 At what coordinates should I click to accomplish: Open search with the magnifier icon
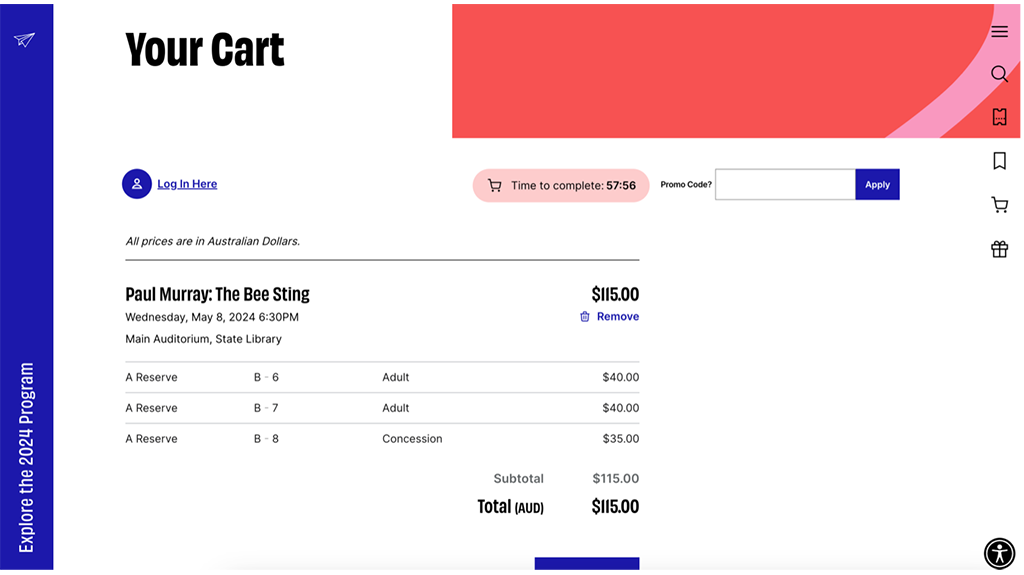(999, 74)
